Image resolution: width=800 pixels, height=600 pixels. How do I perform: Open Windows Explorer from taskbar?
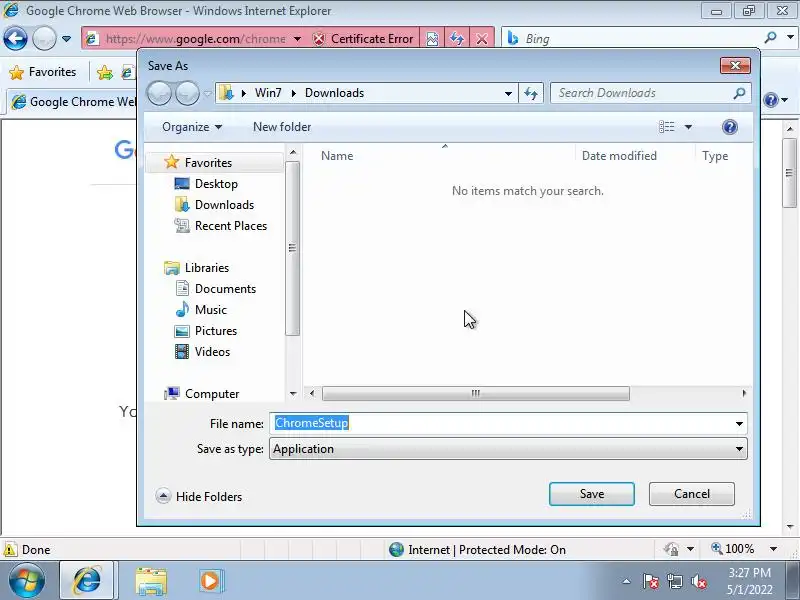click(x=151, y=581)
